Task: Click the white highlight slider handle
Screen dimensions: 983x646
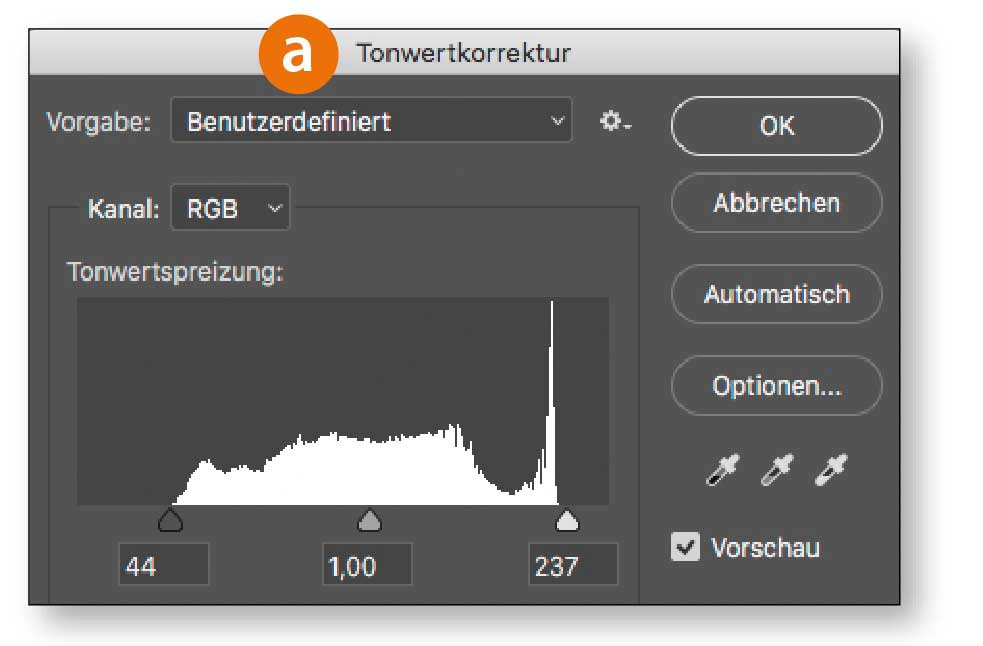Action: tap(567, 520)
